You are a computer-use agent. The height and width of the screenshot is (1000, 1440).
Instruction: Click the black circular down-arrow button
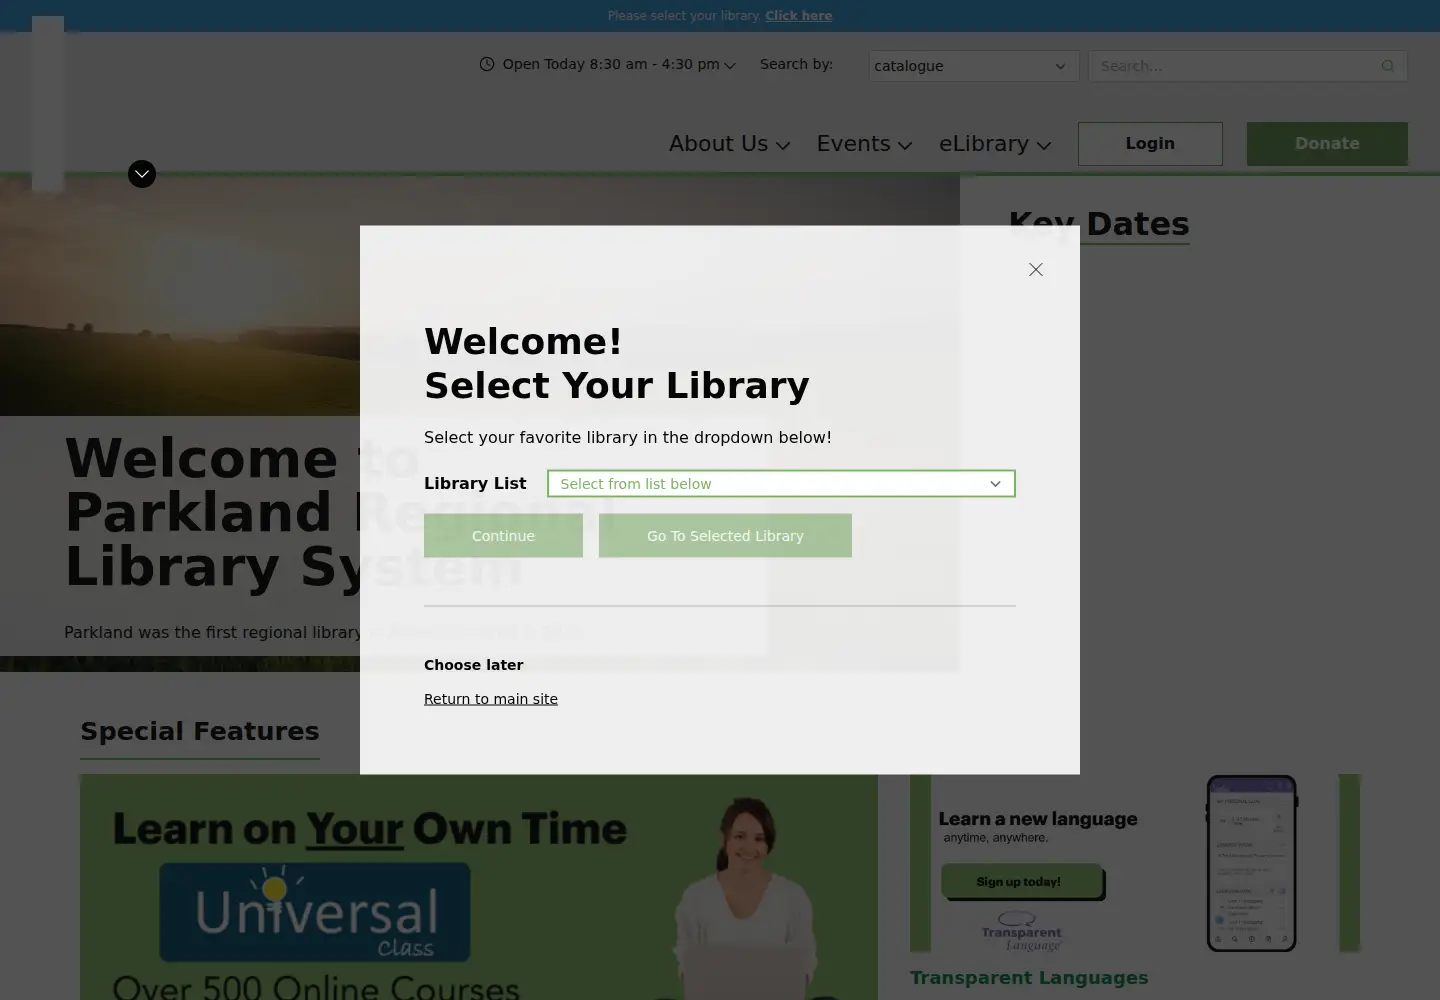point(142,174)
